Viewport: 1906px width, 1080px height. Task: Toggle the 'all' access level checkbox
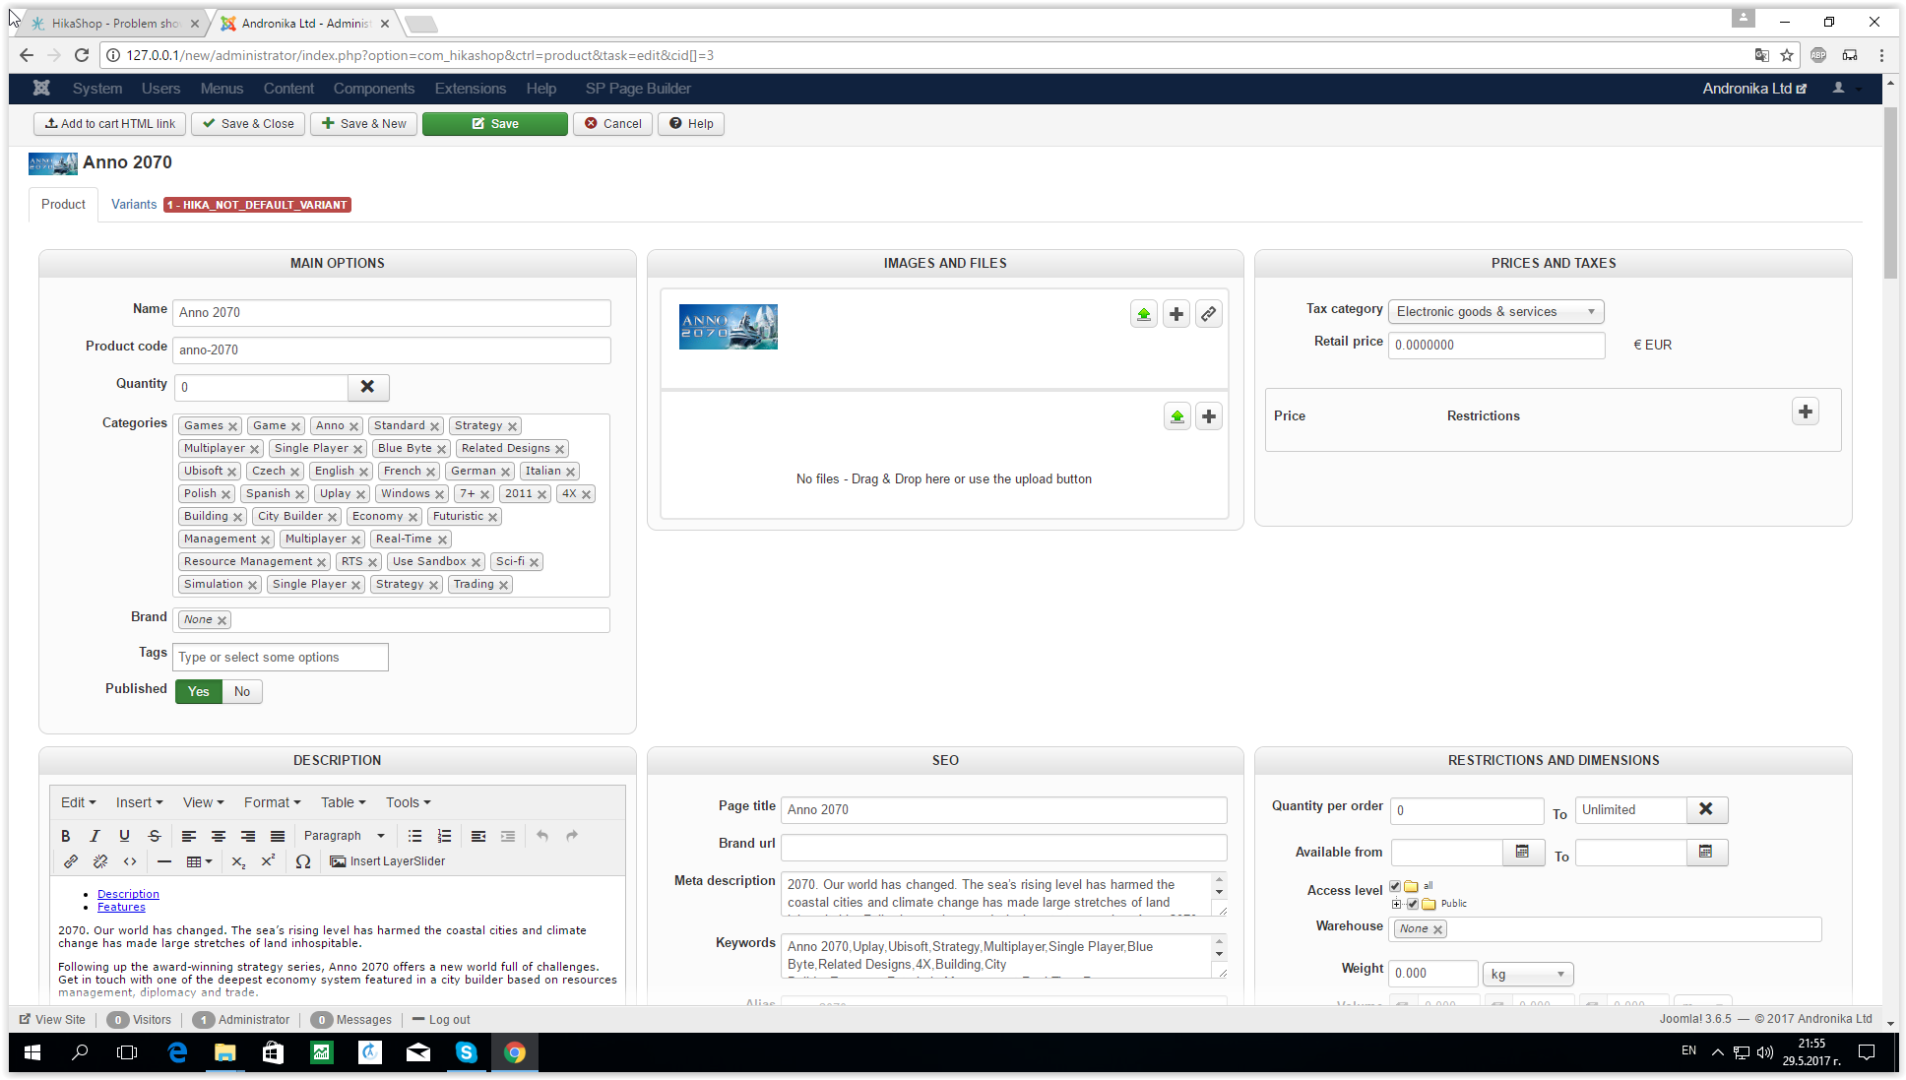tap(1395, 886)
